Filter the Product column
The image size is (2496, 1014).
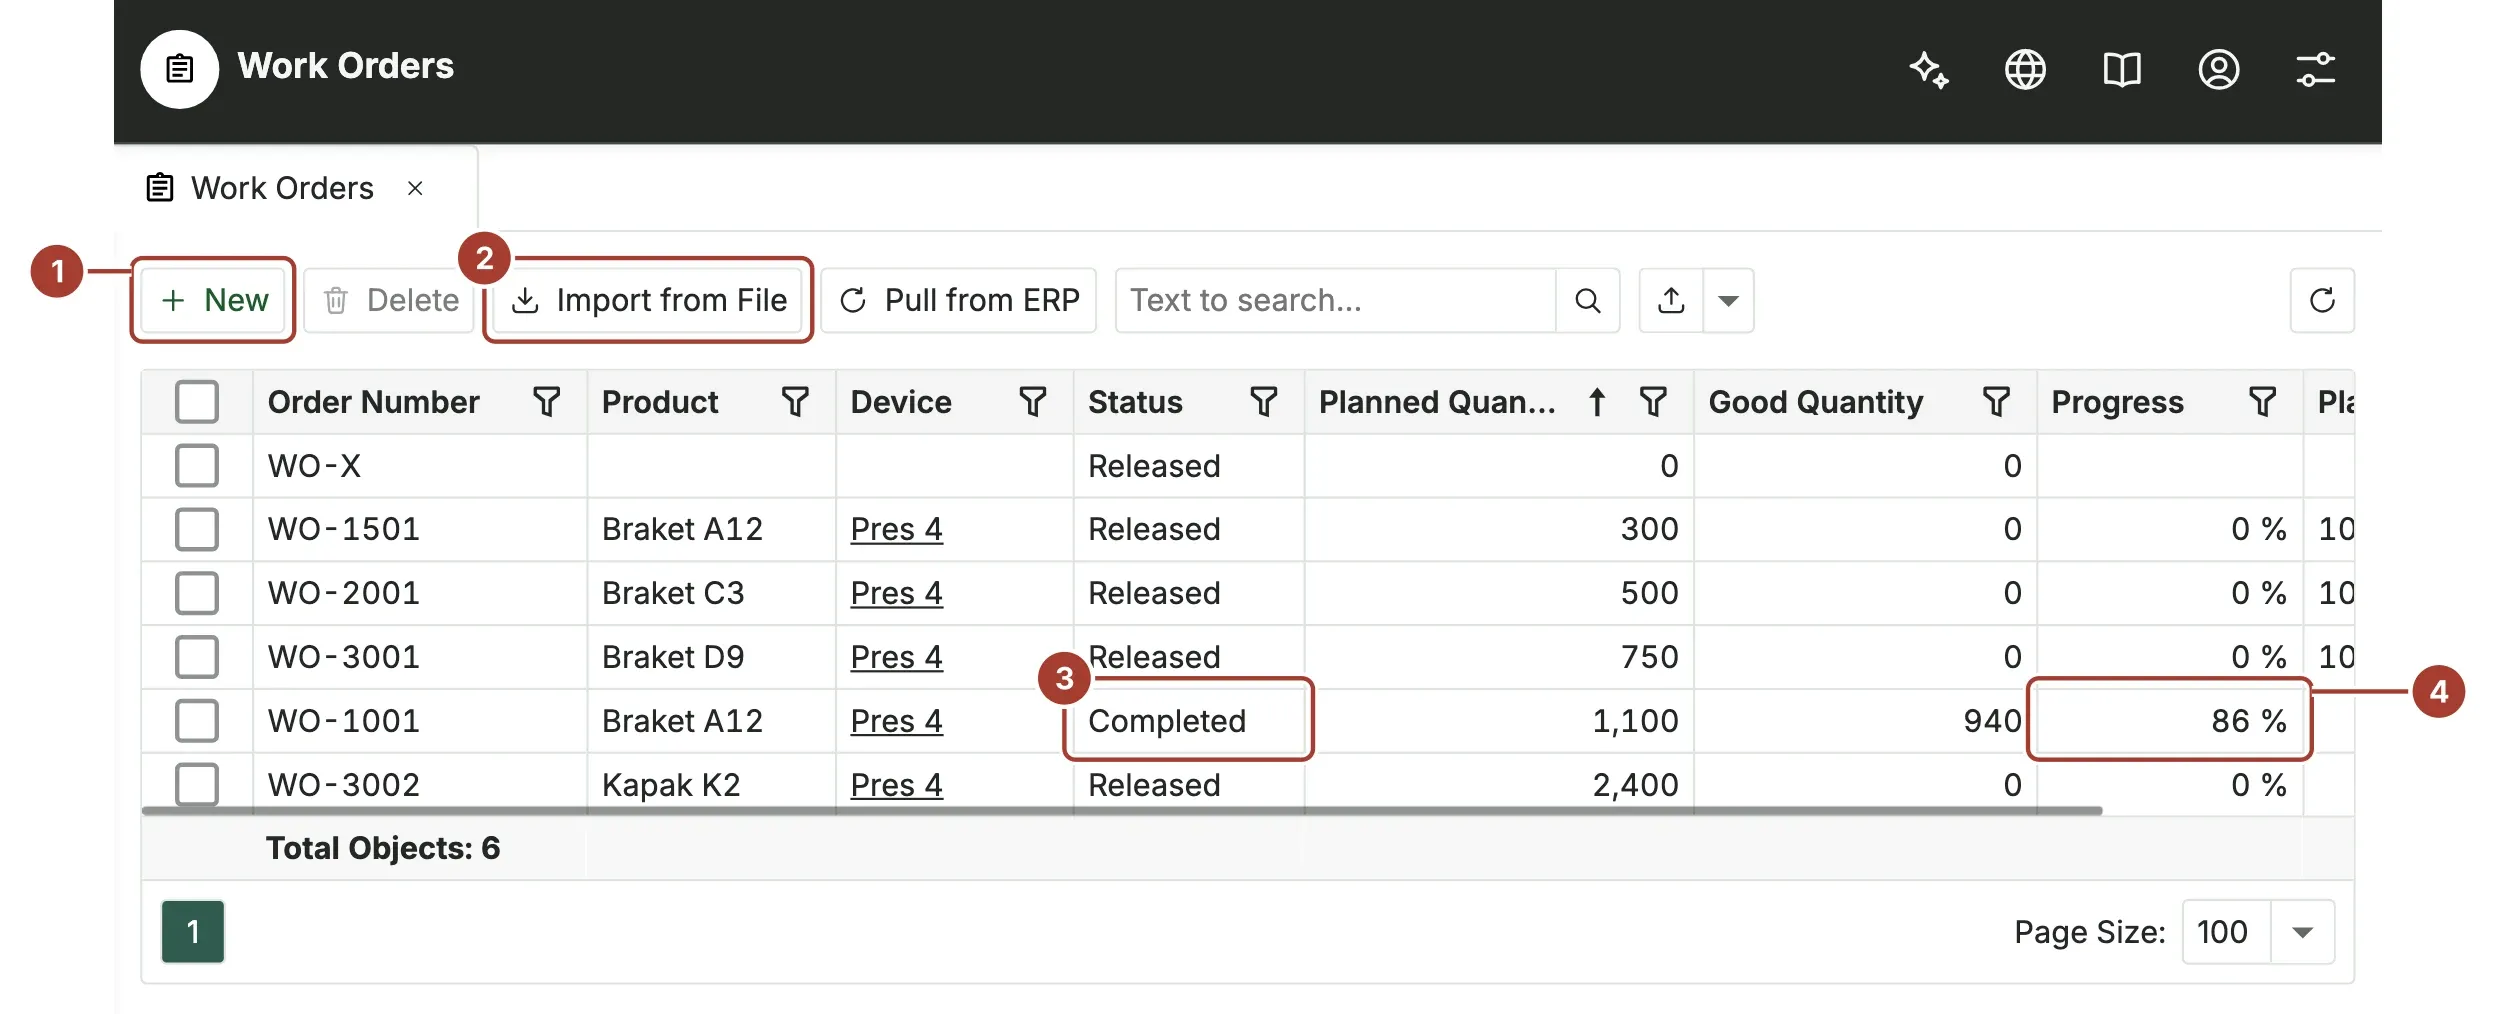[795, 402]
